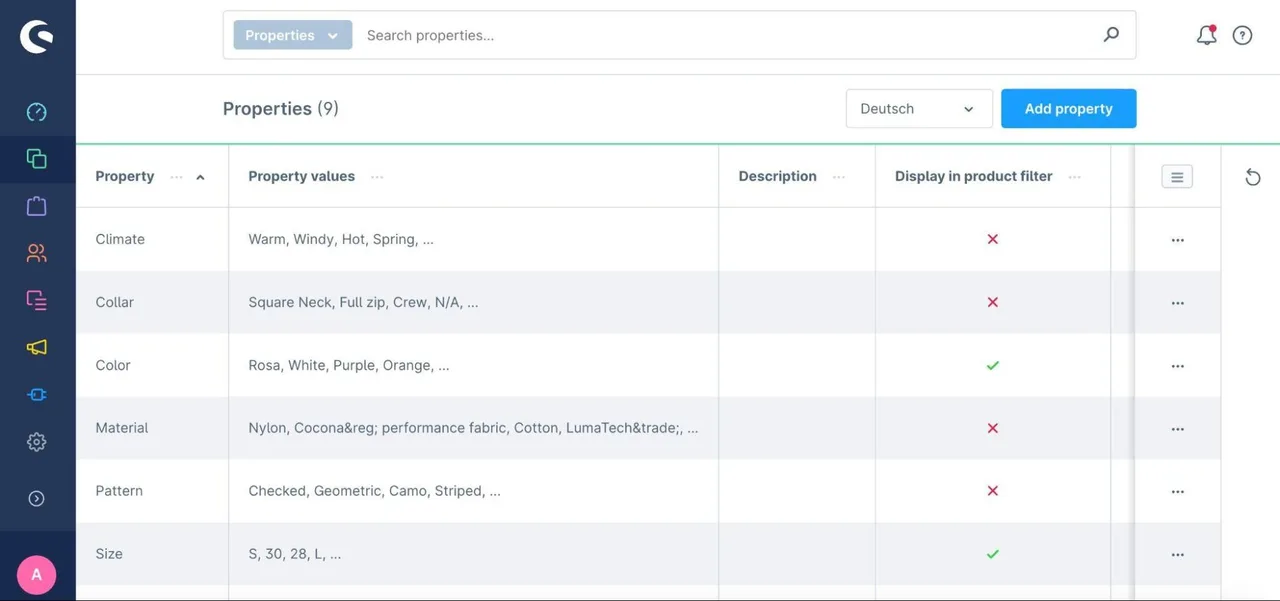Viewport: 1280px width, 601px height.
Task: Open the Dashboard sidebar icon
Action: coord(37,112)
